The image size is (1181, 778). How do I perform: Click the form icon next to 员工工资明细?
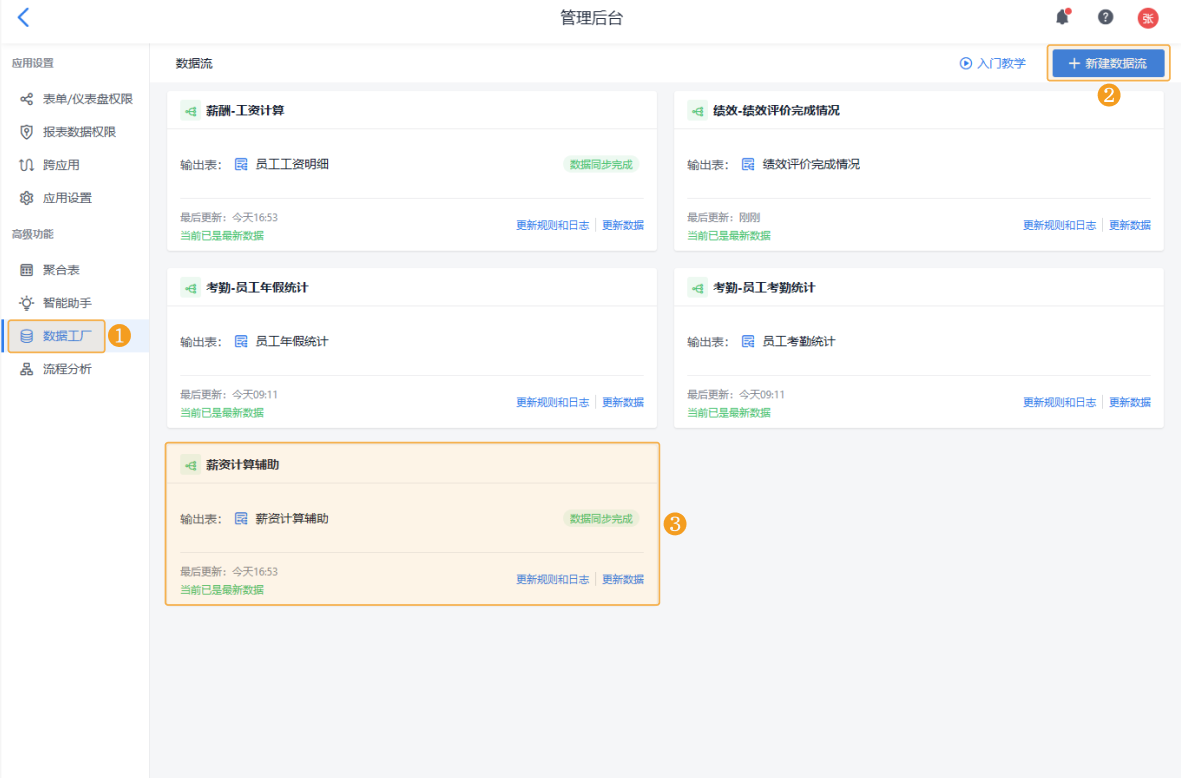(x=241, y=164)
